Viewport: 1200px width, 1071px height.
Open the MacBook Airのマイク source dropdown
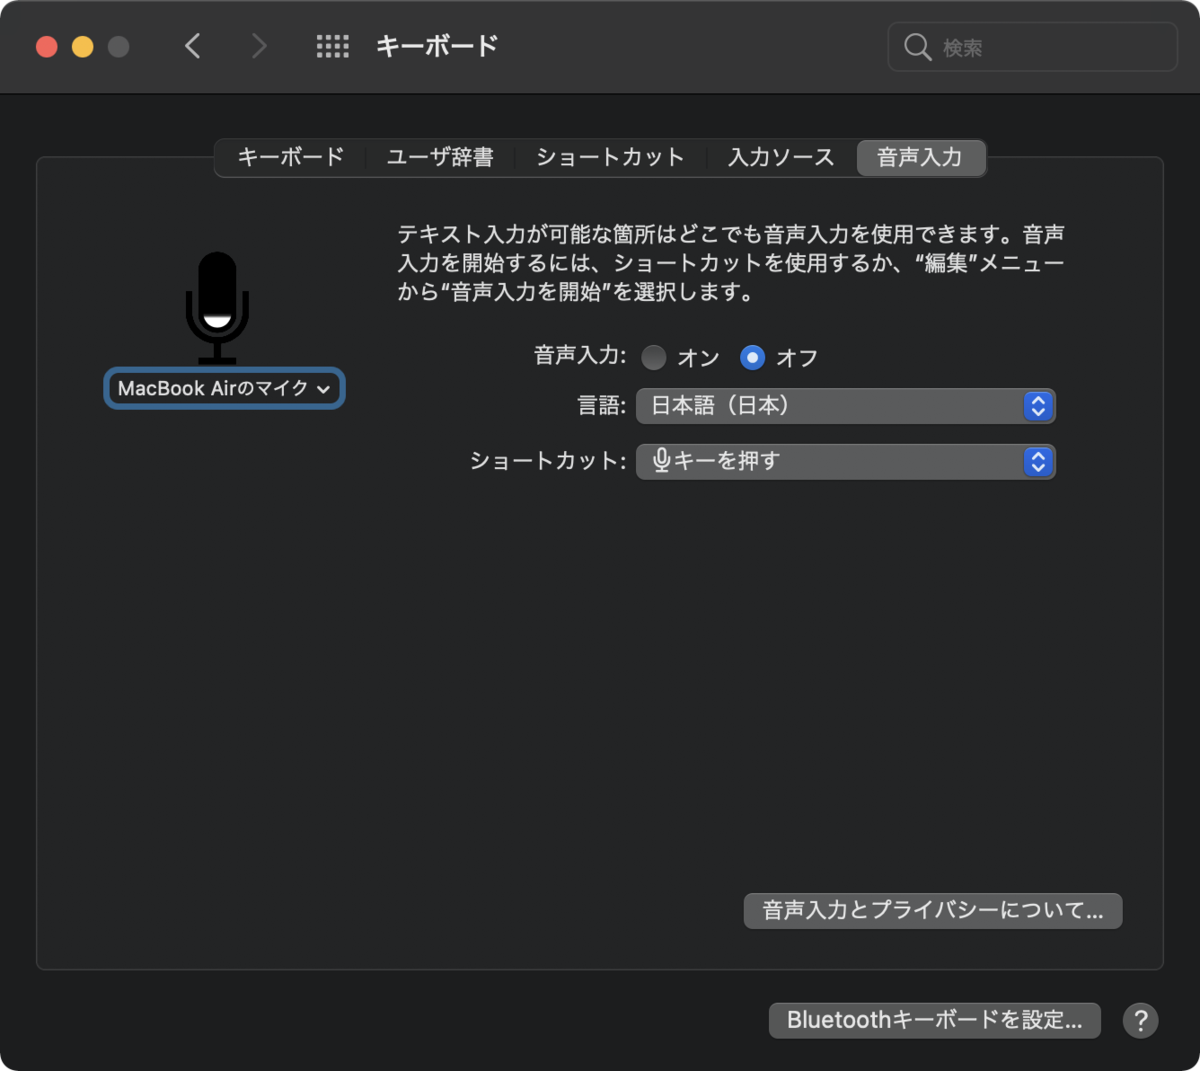tap(223, 388)
